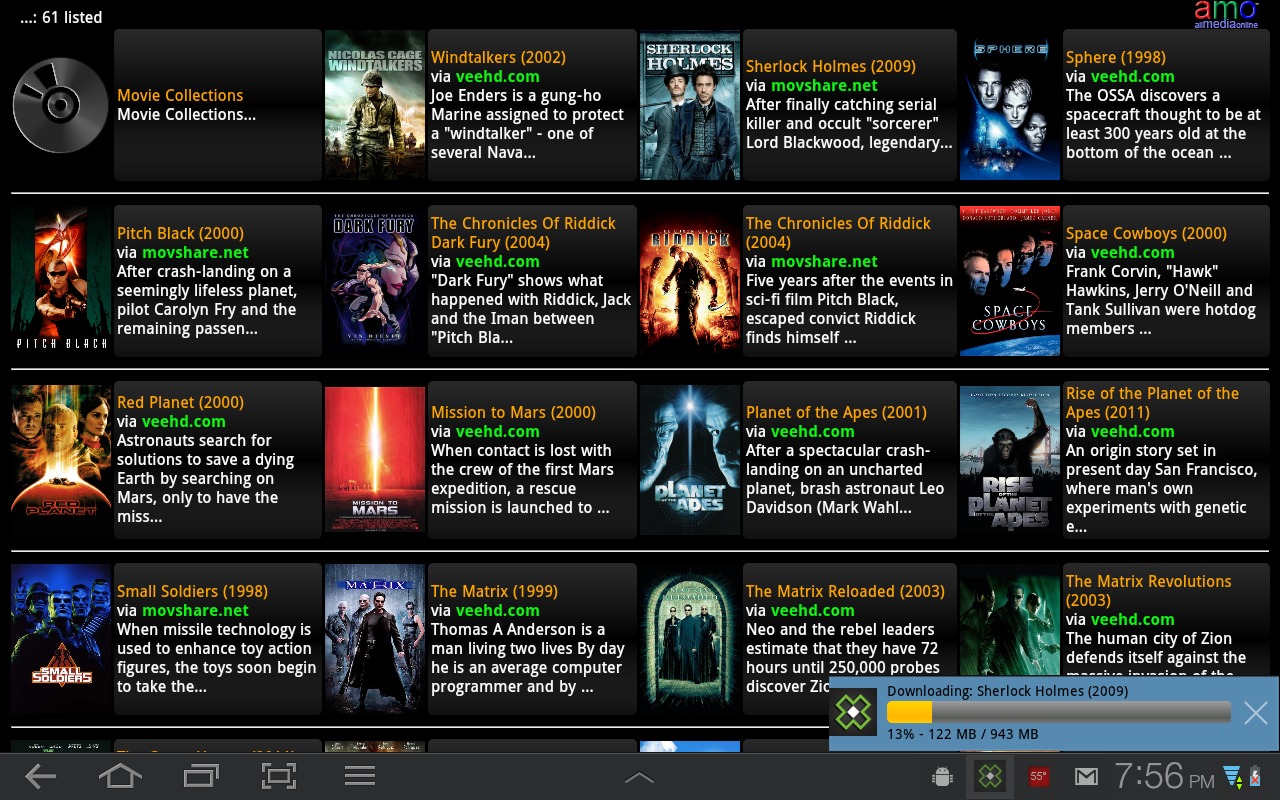Open The Matrix (1999) title
This screenshot has width=1280, height=800.
(x=494, y=591)
